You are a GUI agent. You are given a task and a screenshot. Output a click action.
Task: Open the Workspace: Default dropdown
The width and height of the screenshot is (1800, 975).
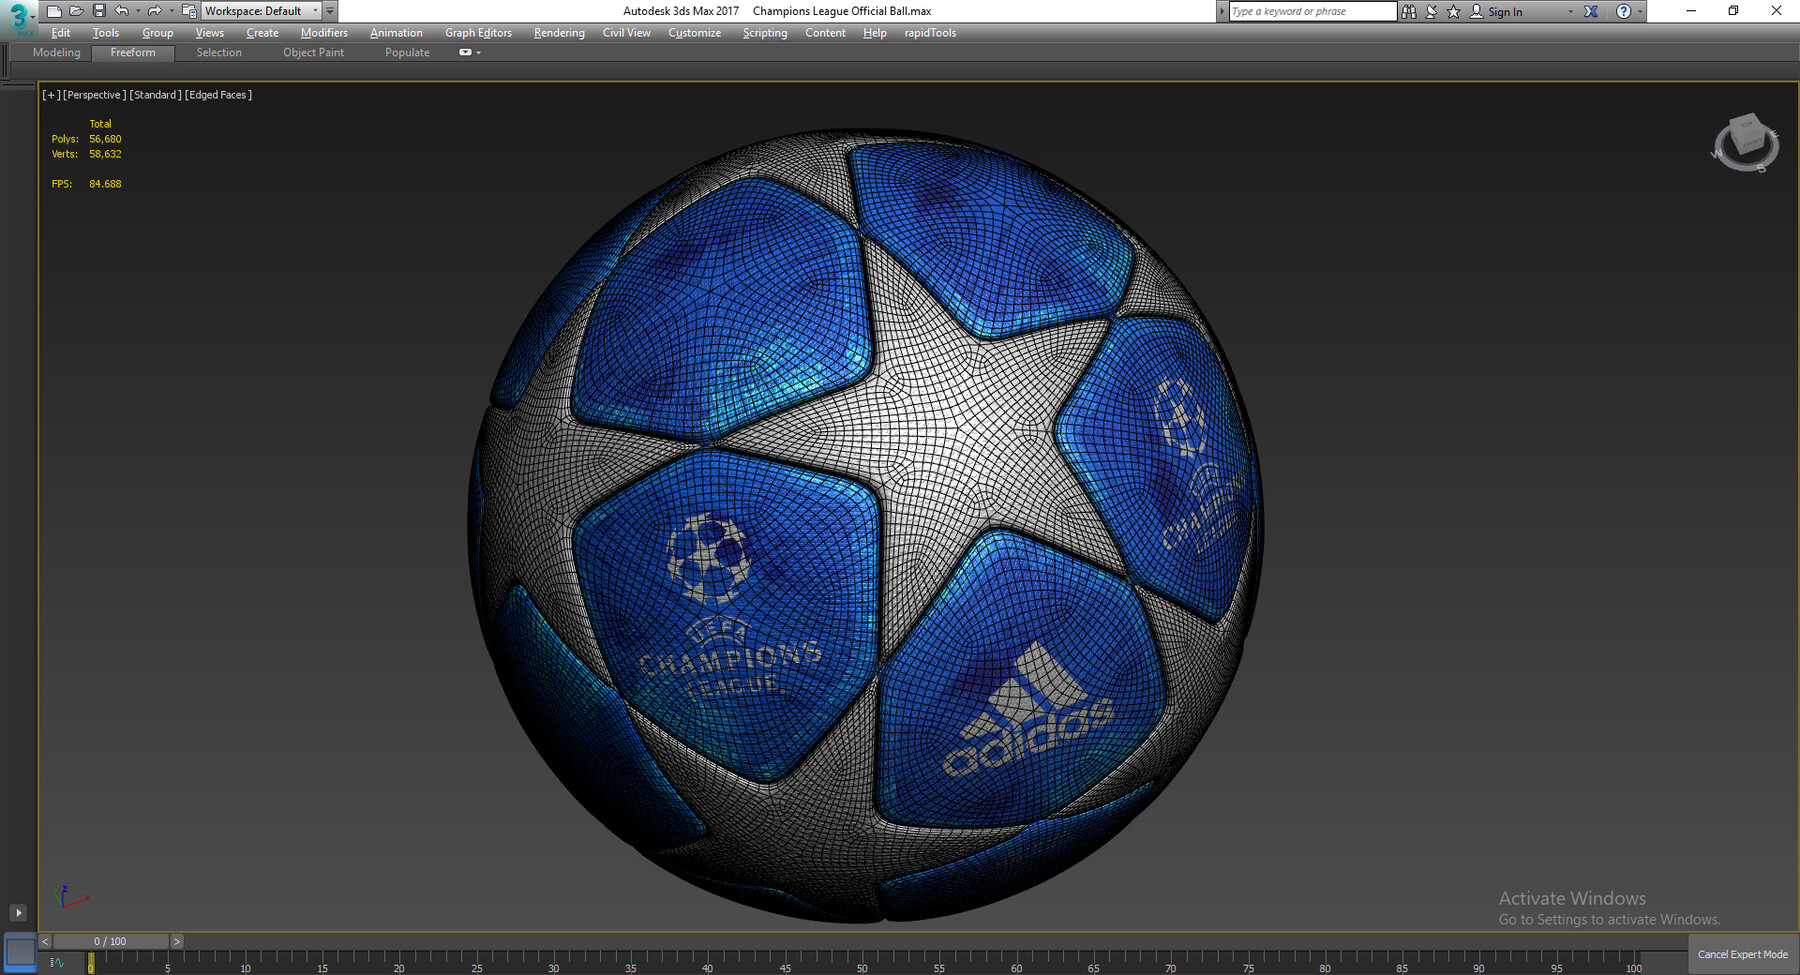261,11
